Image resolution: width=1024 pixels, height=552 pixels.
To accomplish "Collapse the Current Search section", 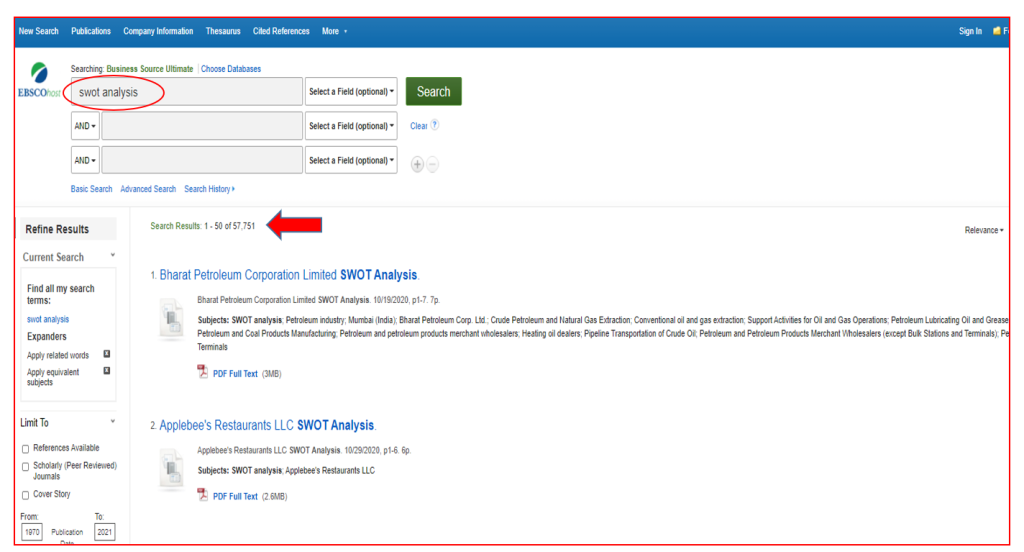I will 113,255.
